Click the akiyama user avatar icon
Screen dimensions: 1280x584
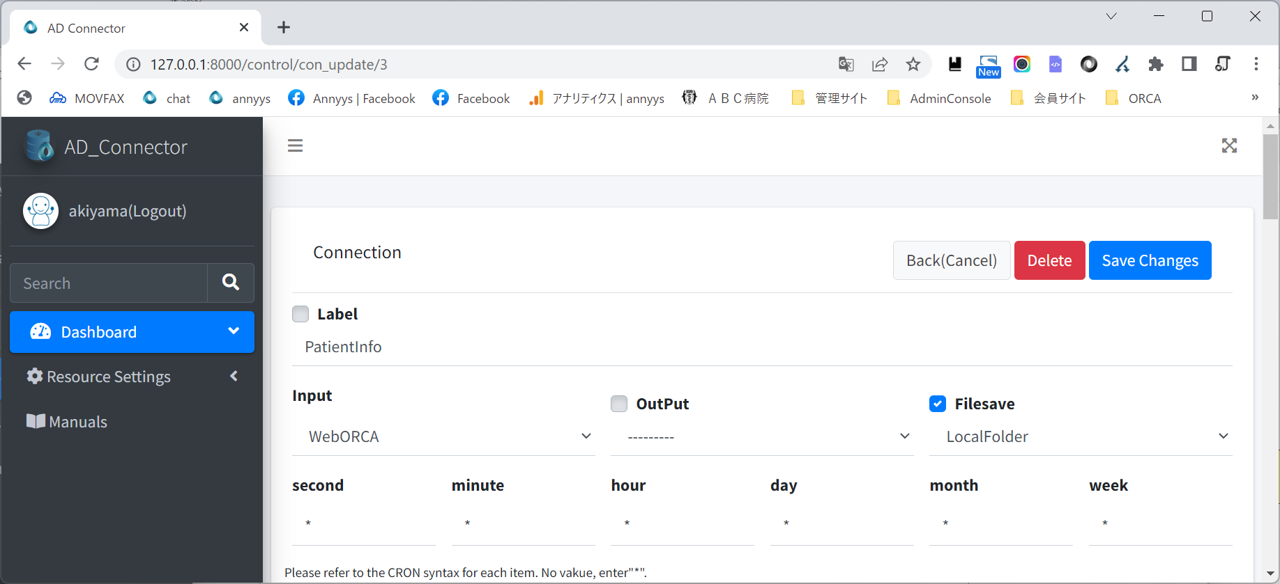(41, 211)
